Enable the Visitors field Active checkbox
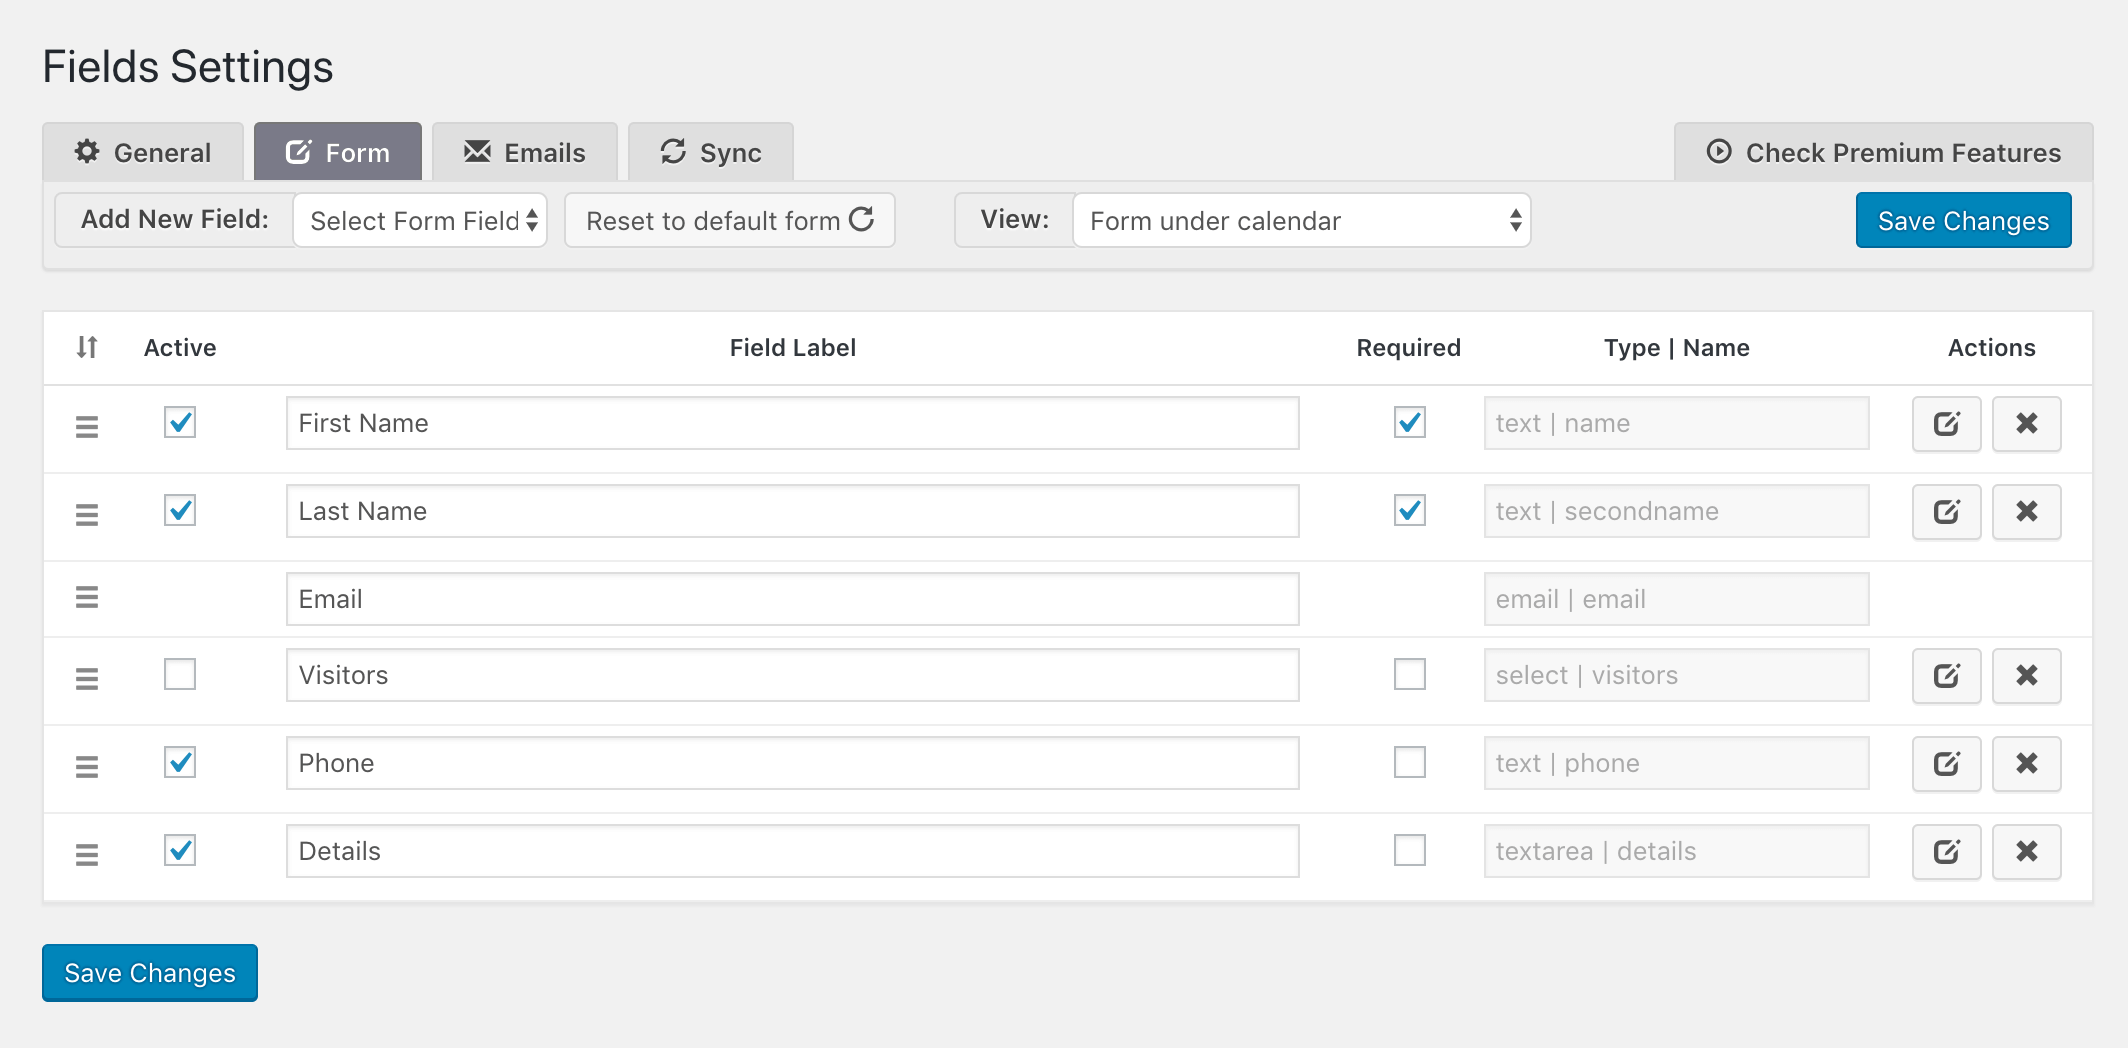The image size is (2128, 1048). pyautogui.click(x=180, y=675)
